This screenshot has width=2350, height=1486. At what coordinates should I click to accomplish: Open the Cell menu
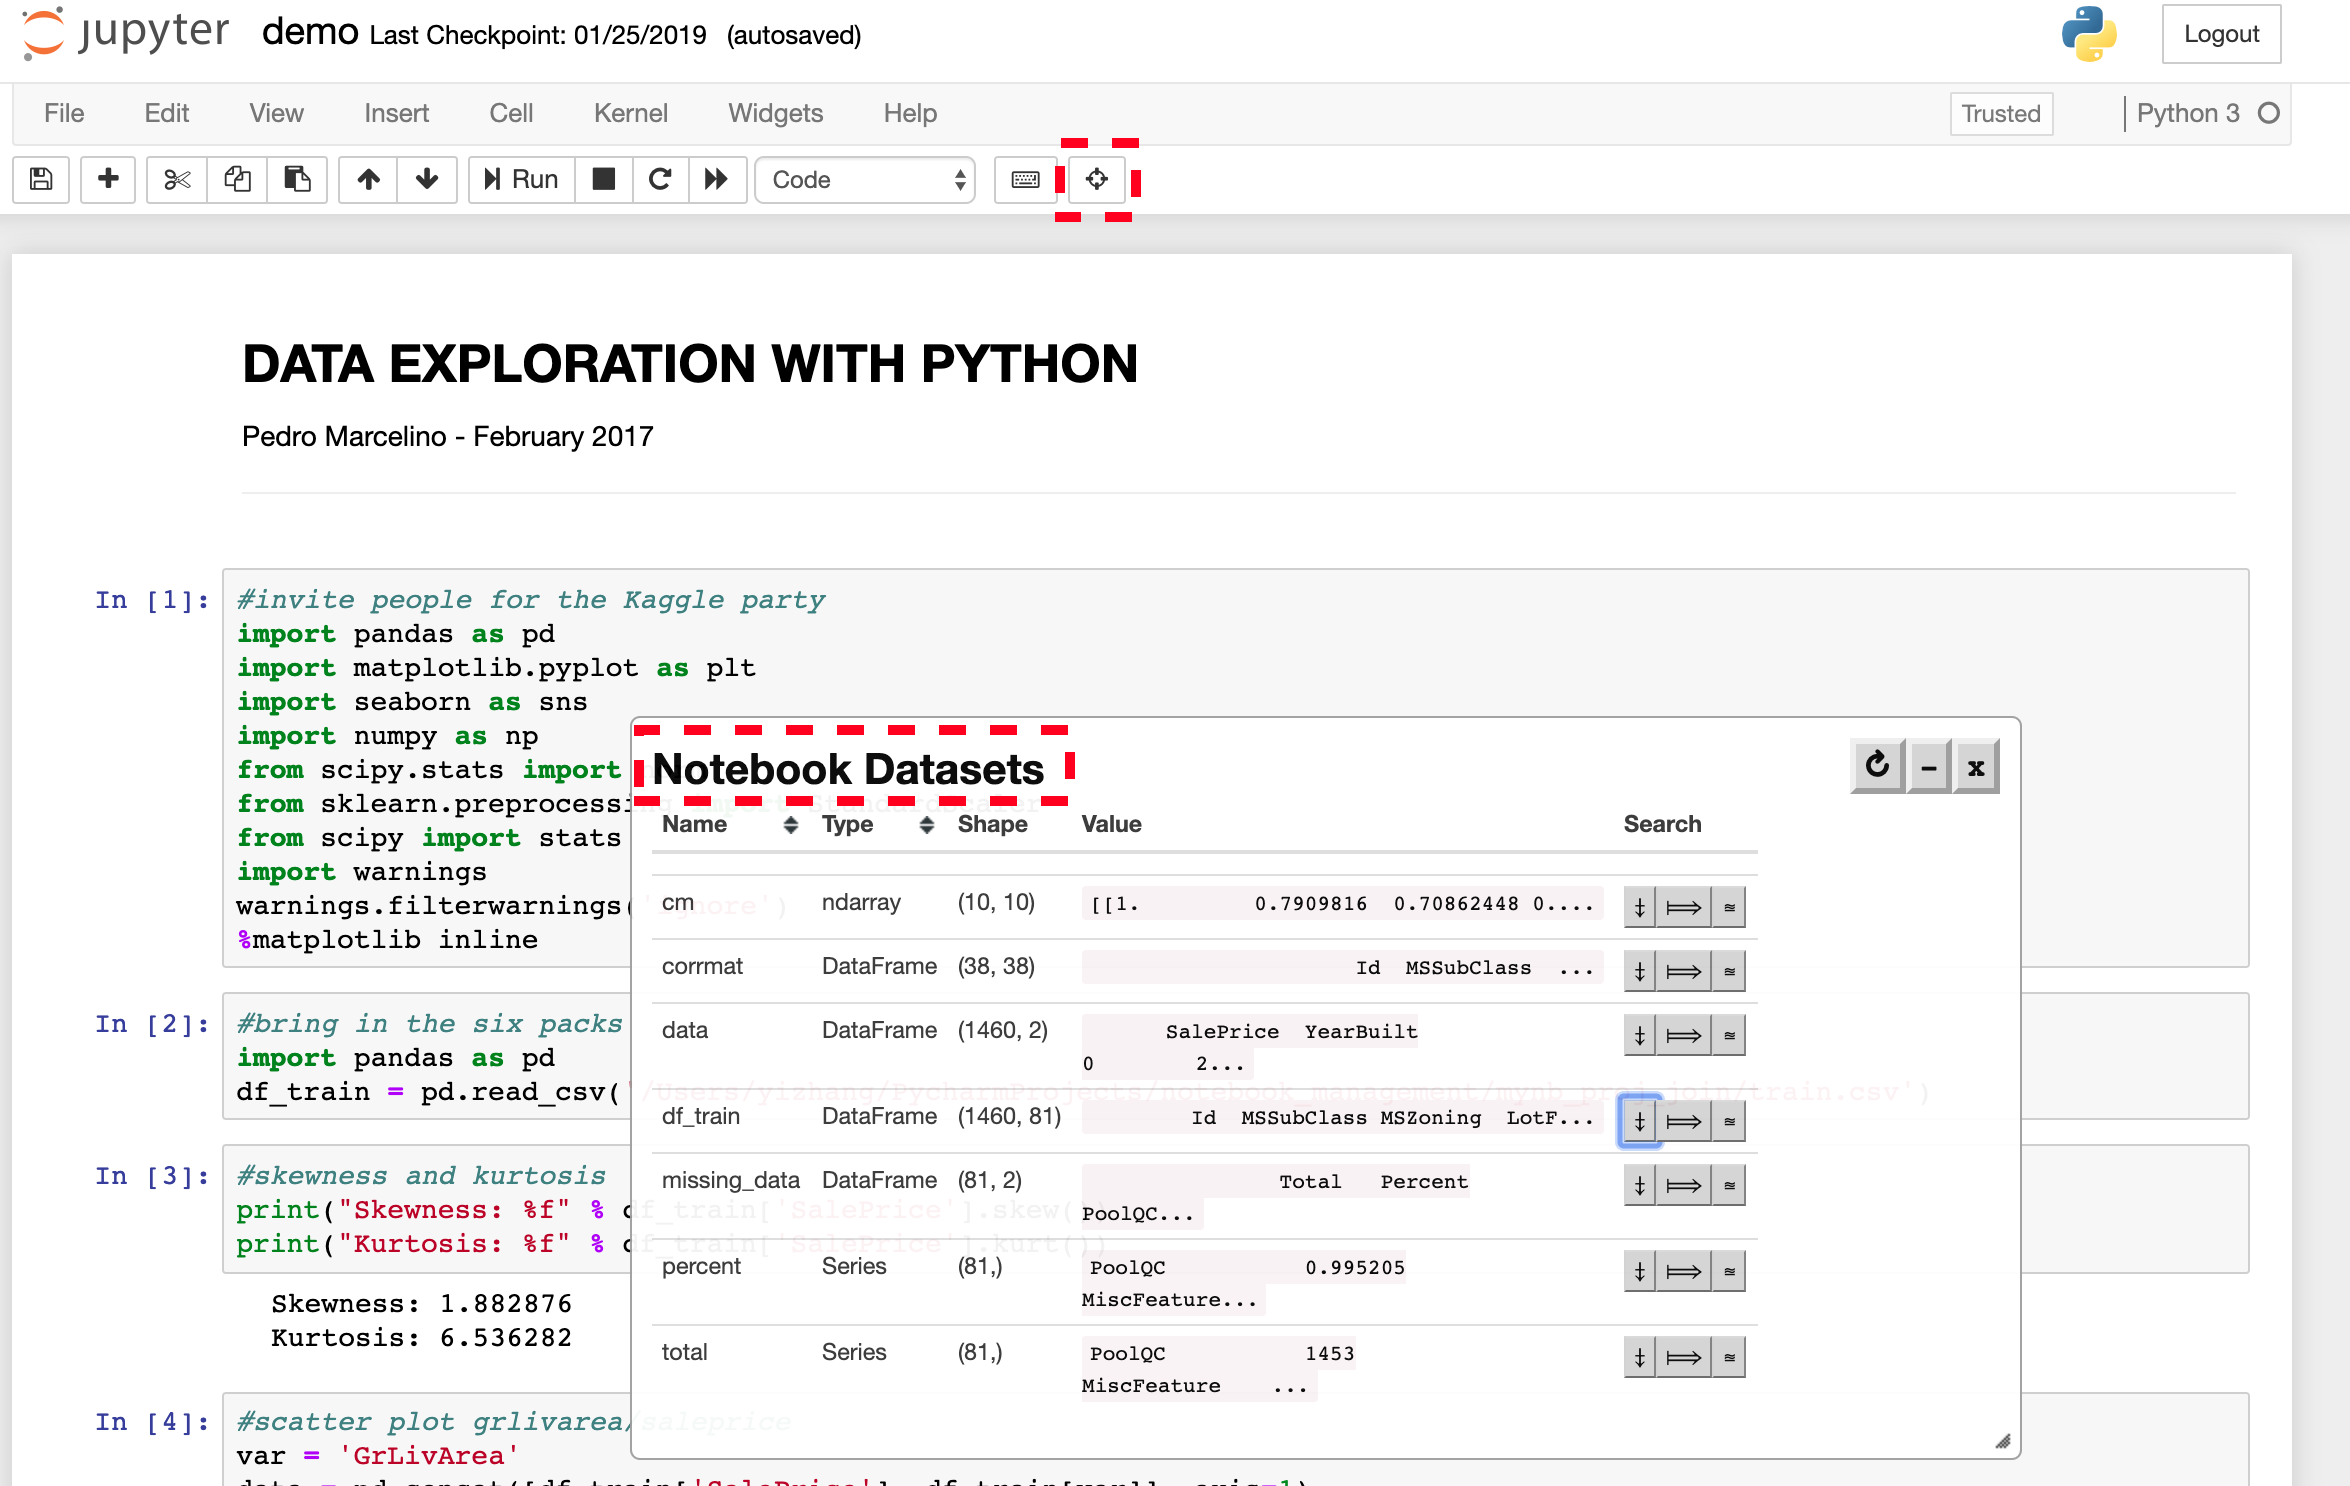tap(511, 113)
